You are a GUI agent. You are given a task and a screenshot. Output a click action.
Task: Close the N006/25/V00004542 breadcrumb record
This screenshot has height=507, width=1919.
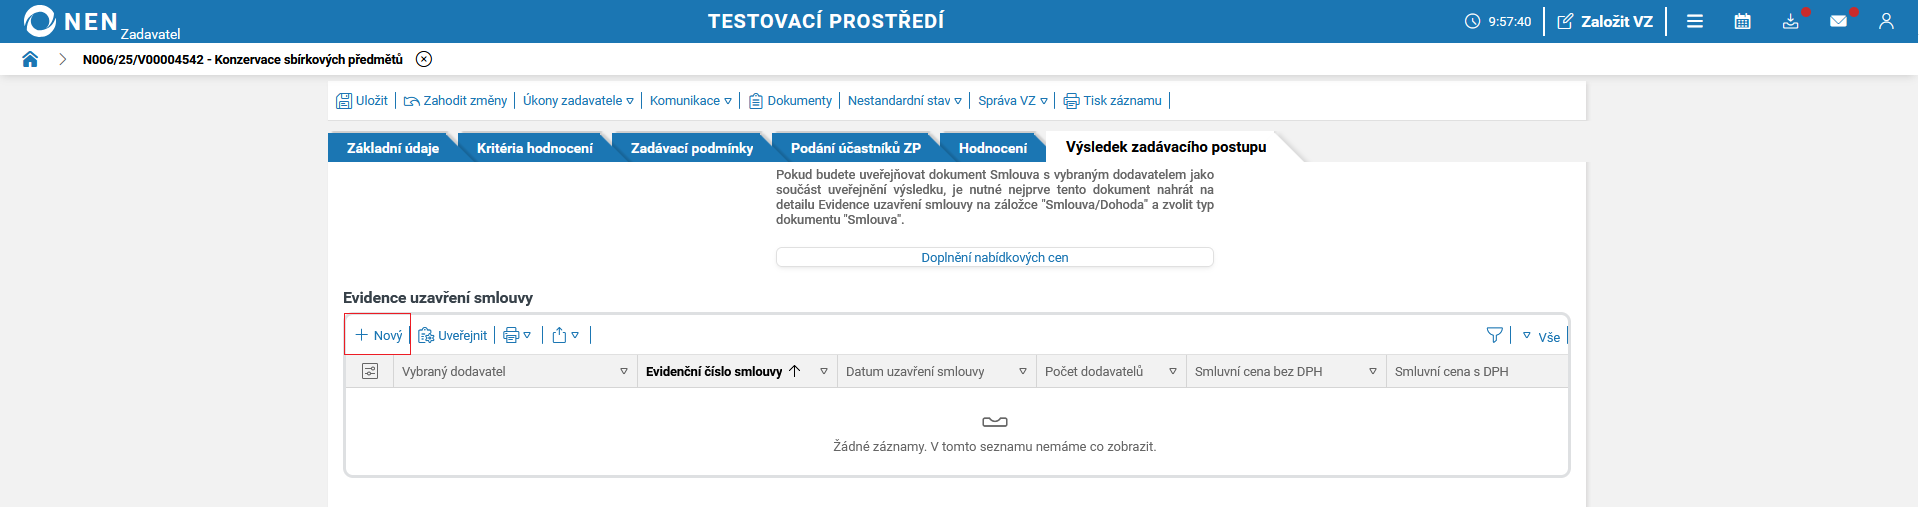tap(424, 59)
